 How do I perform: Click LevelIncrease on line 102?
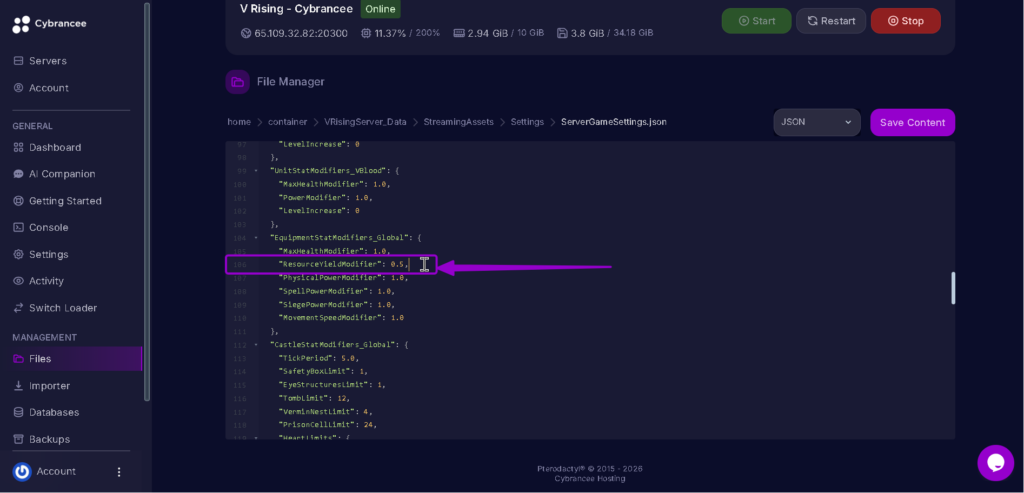(x=319, y=211)
